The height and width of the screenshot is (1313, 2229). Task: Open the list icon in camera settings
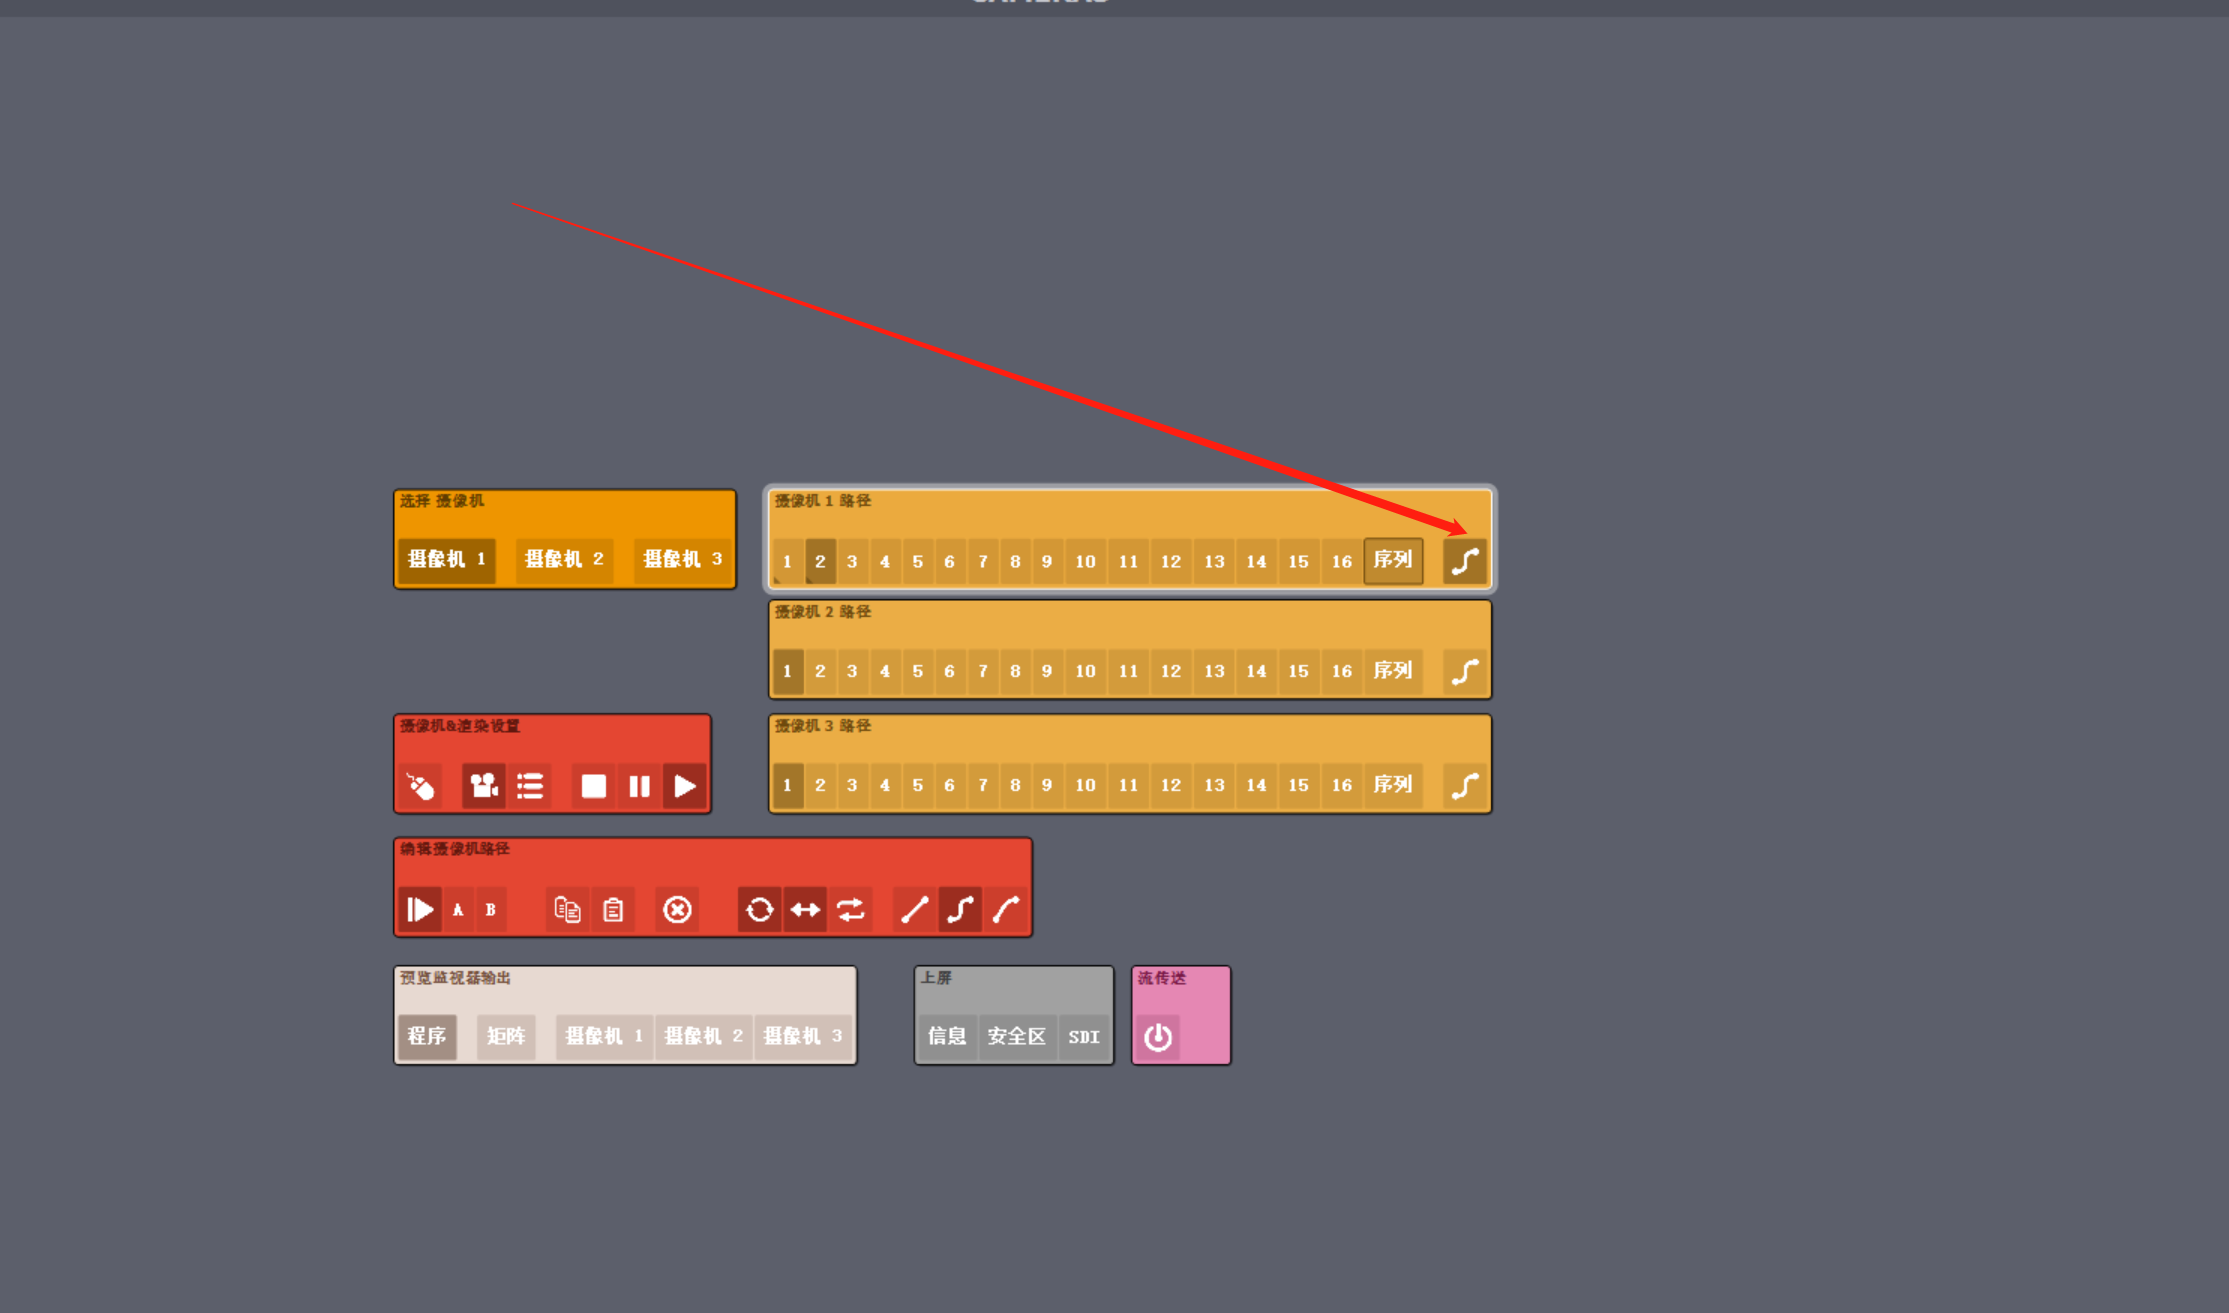tap(530, 786)
